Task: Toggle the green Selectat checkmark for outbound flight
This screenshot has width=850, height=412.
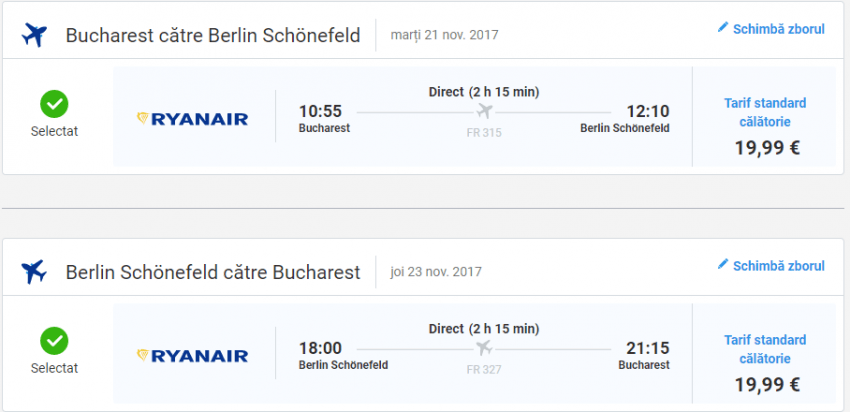Action: 54,104
